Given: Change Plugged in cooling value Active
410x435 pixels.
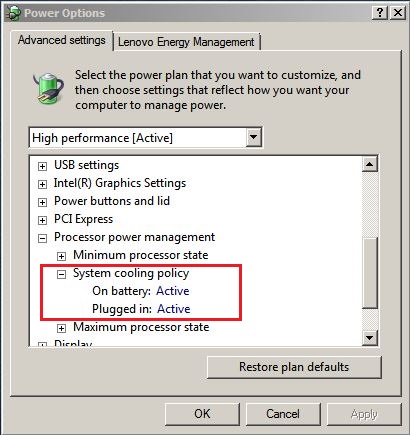Looking at the screenshot, I should (x=174, y=309).
